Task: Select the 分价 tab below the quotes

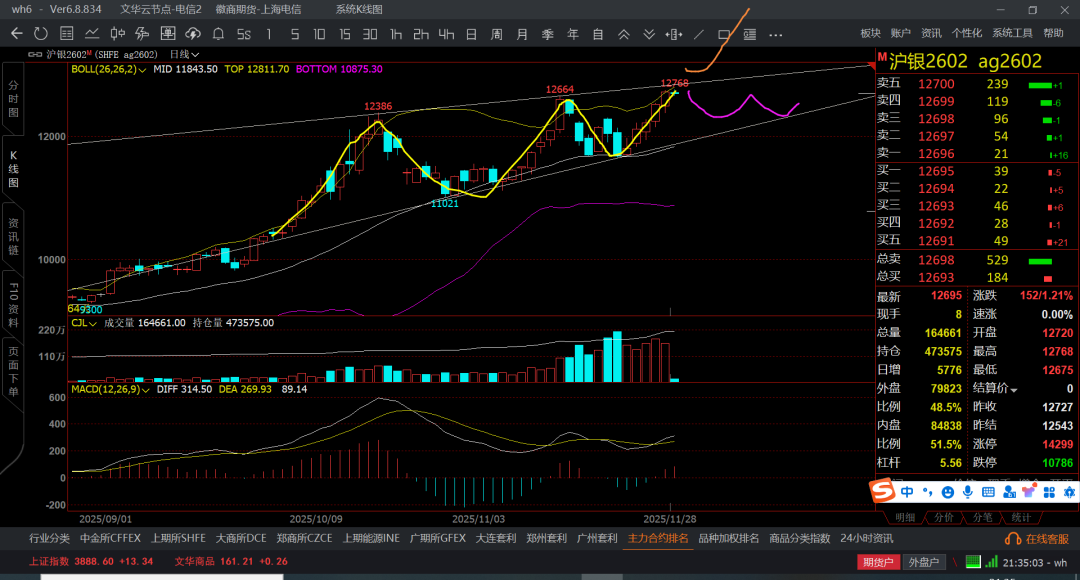Action: pyautogui.click(x=943, y=517)
